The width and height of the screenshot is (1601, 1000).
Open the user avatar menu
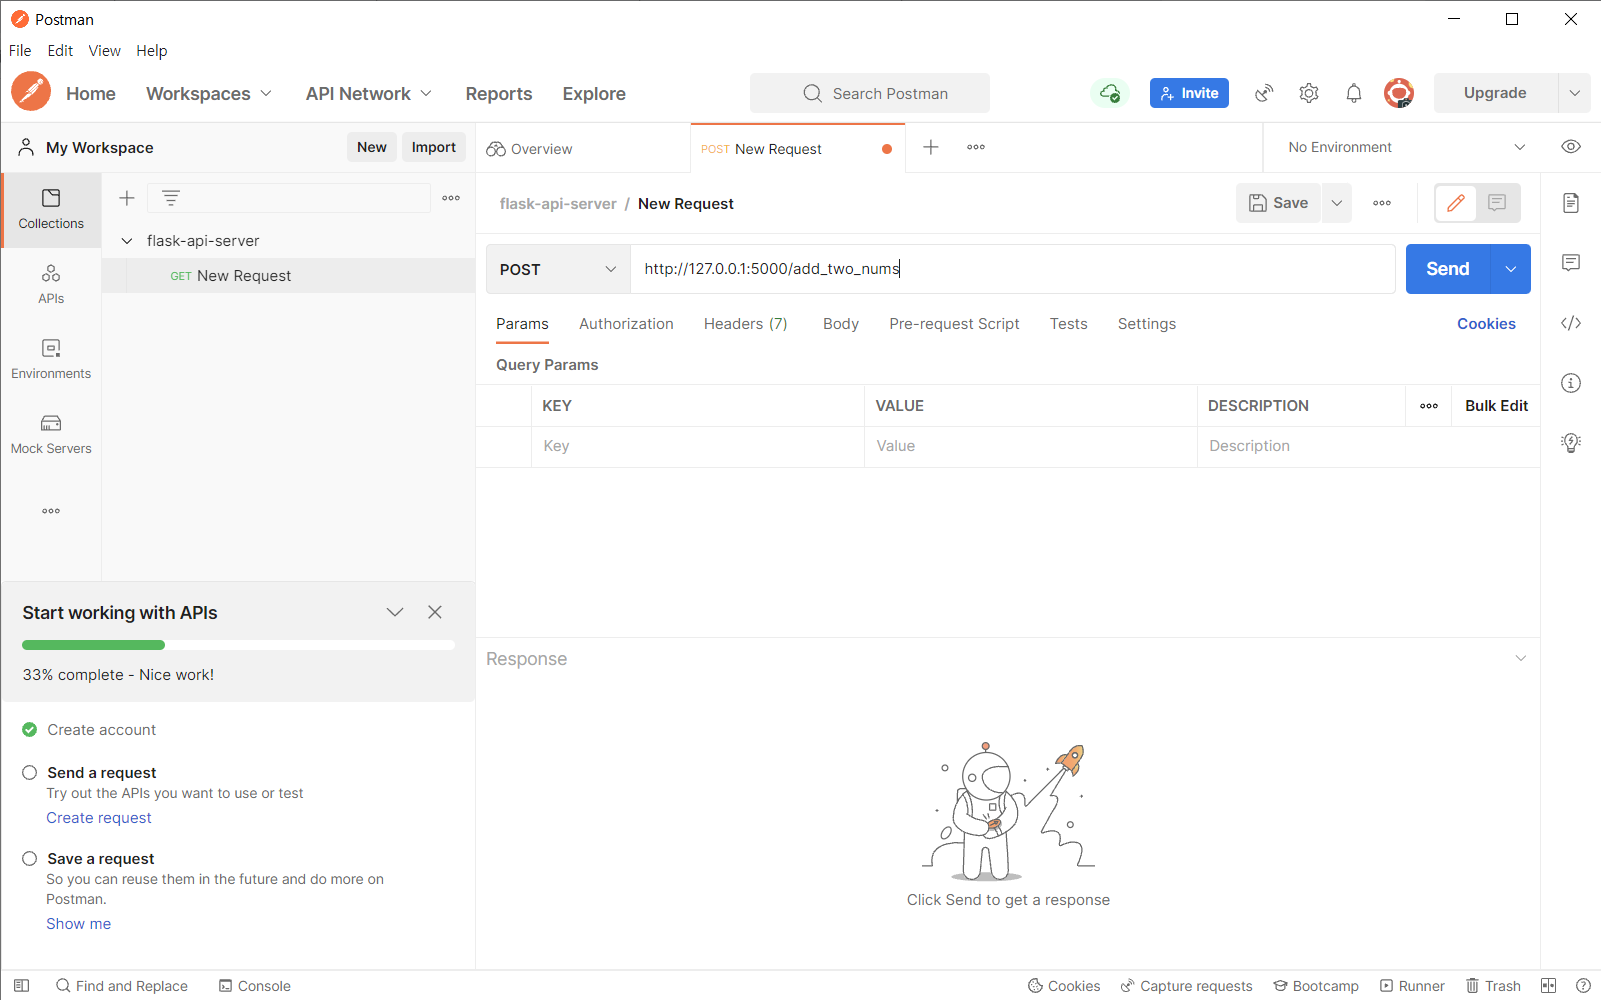(1398, 93)
